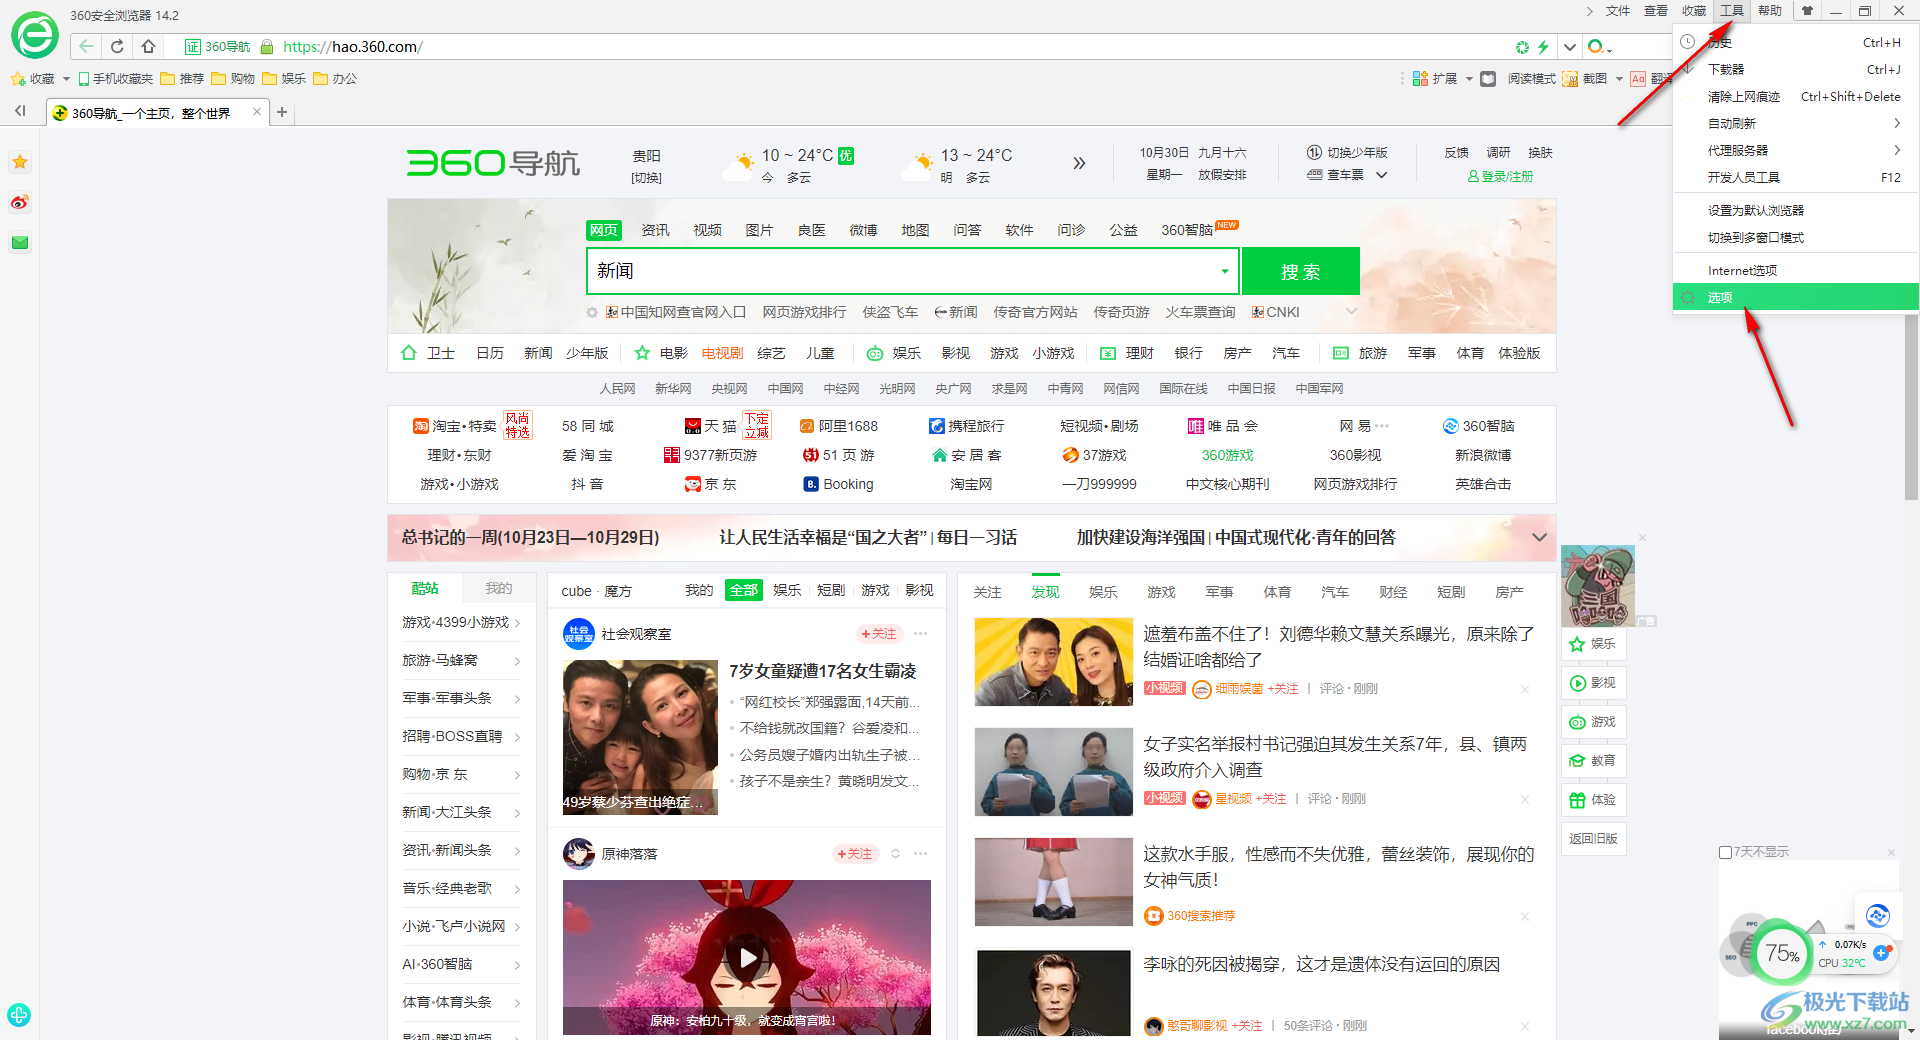Click the 影视 shortcut in the right rail
Viewport: 1920px width, 1040px height.
tap(1594, 683)
